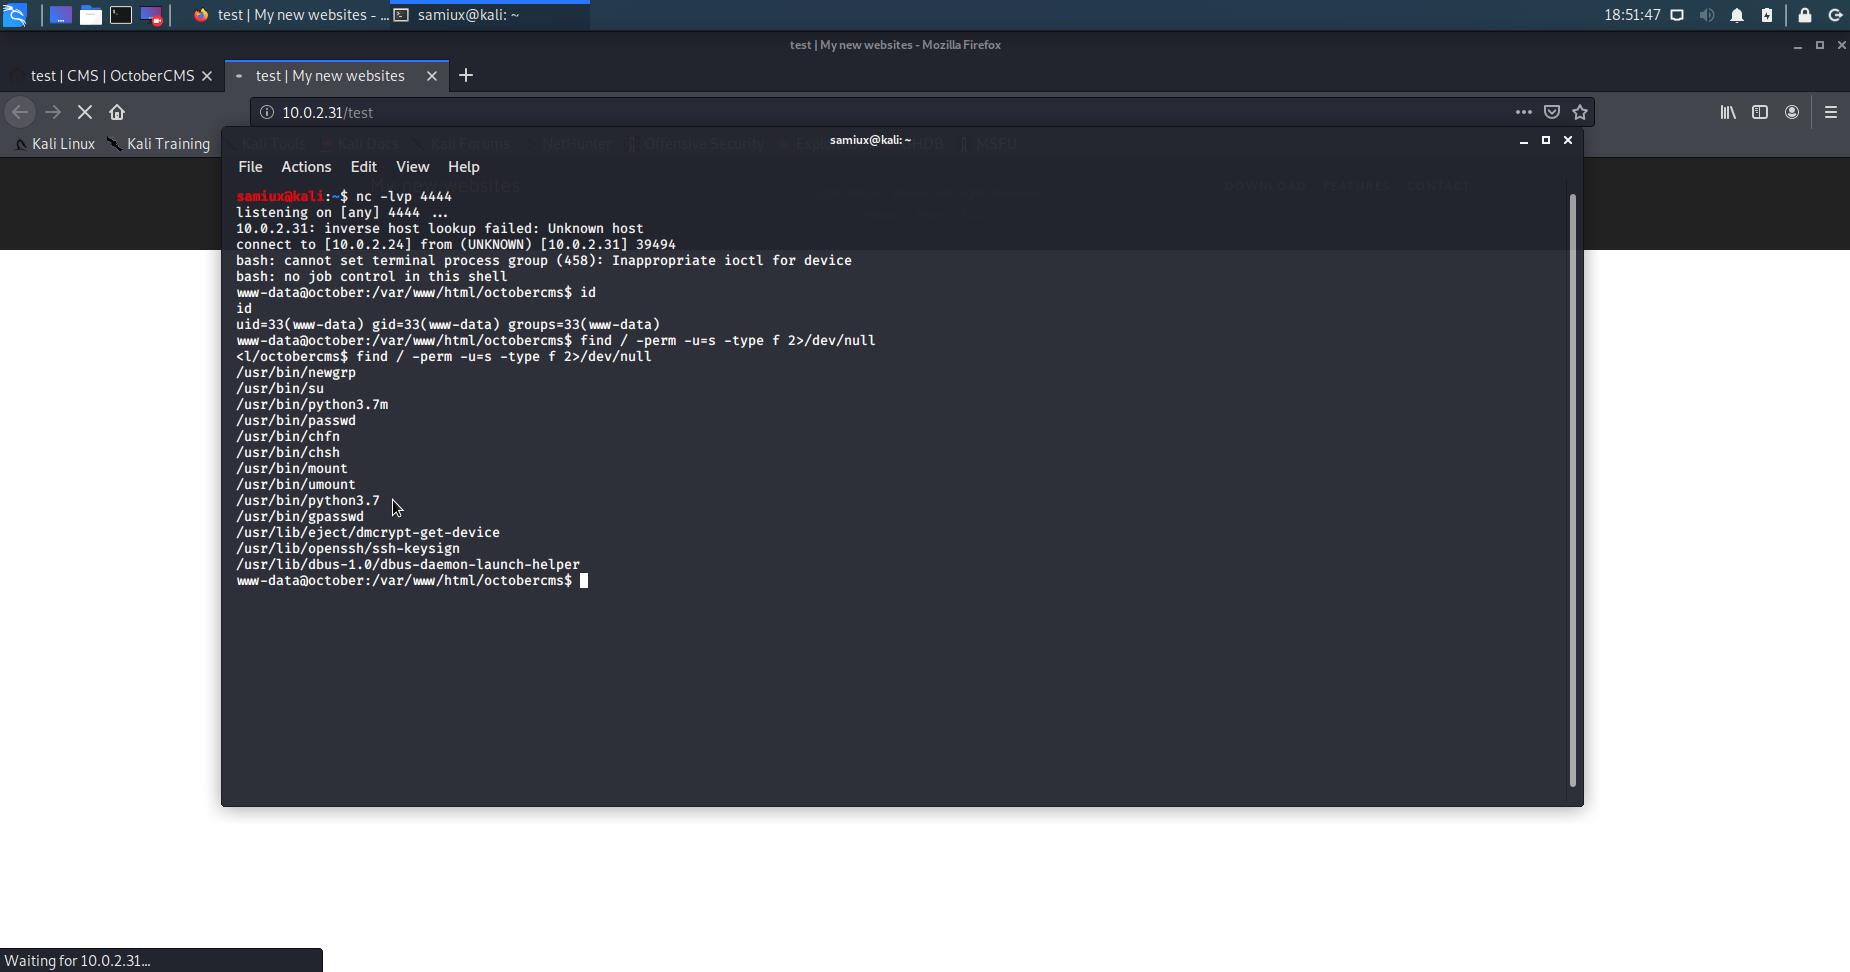Click /usr/lib/eject/dmcrypt-get-device line
Viewport: 1850px width, 972px height.
[368, 532]
